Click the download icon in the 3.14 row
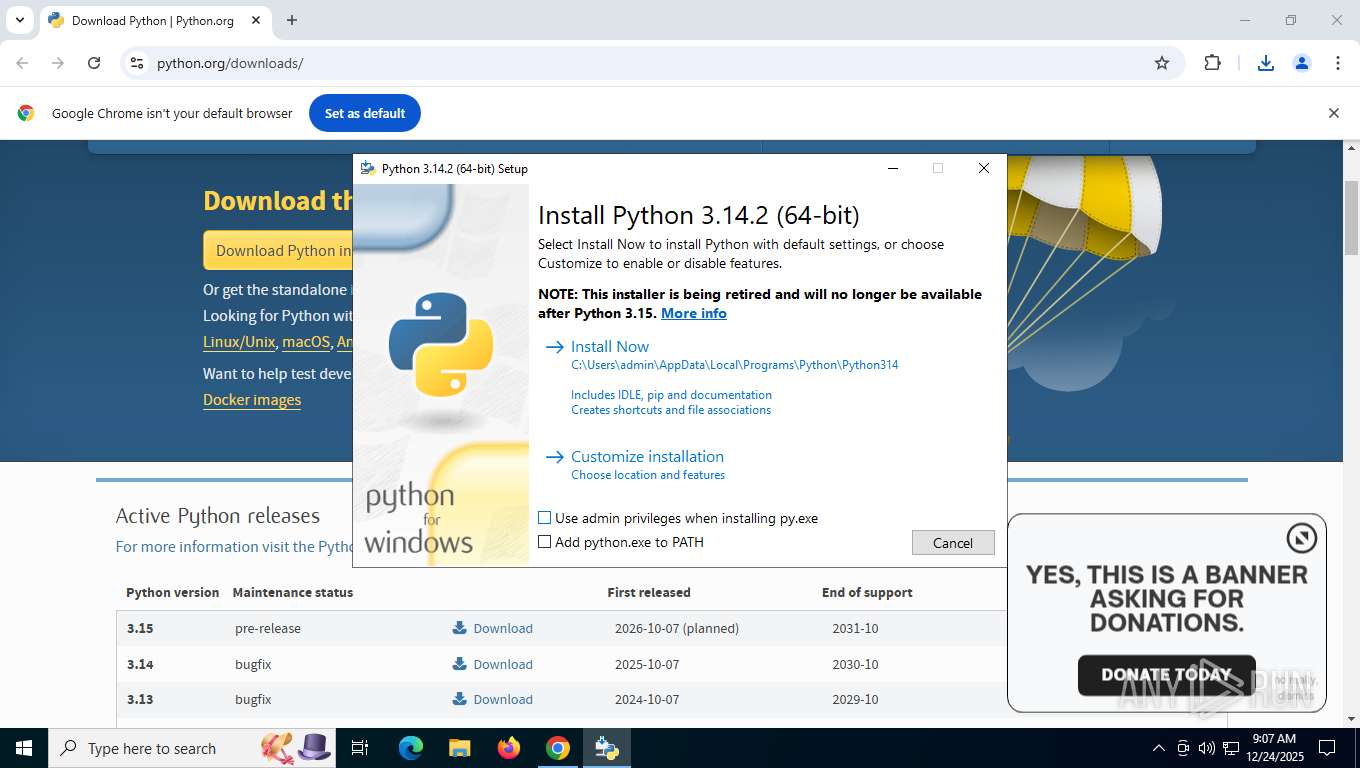 coord(459,664)
